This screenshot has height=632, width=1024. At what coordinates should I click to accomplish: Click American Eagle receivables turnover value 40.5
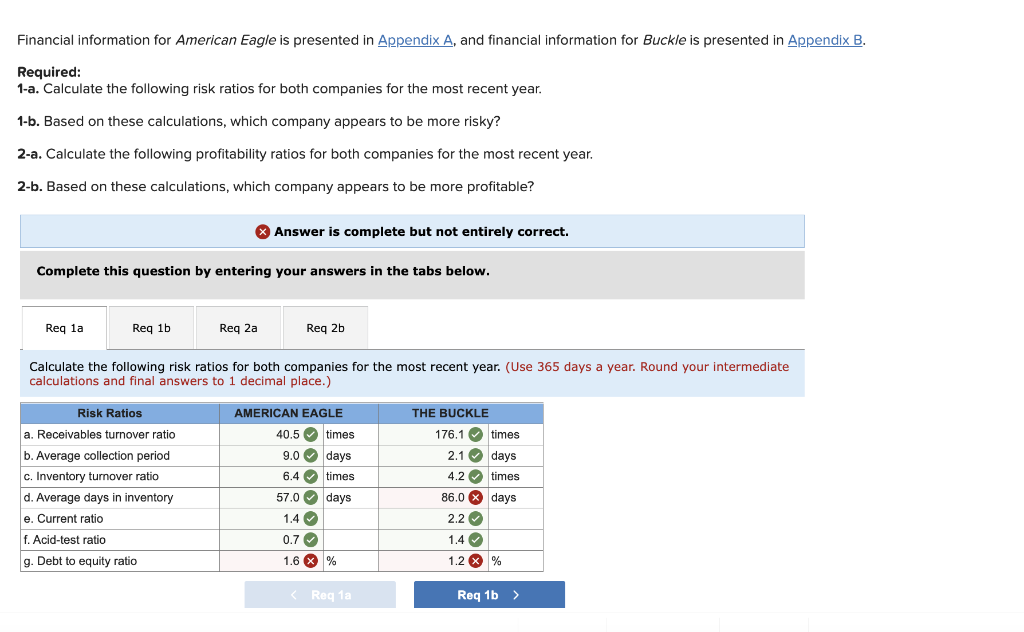coord(287,435)
